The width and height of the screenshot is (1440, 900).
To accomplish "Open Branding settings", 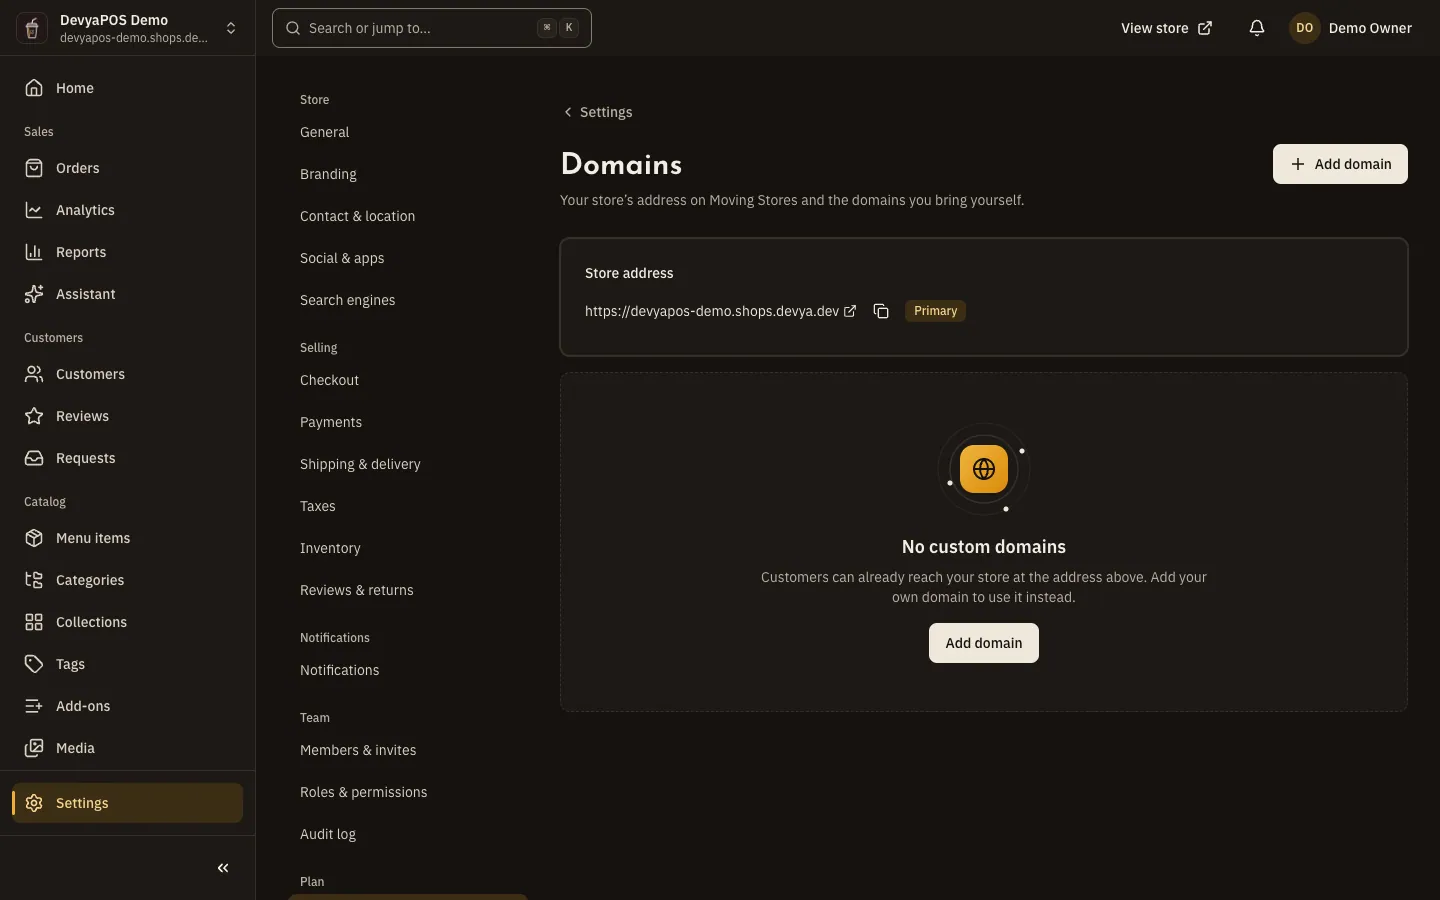I will (x=328, y=174).
